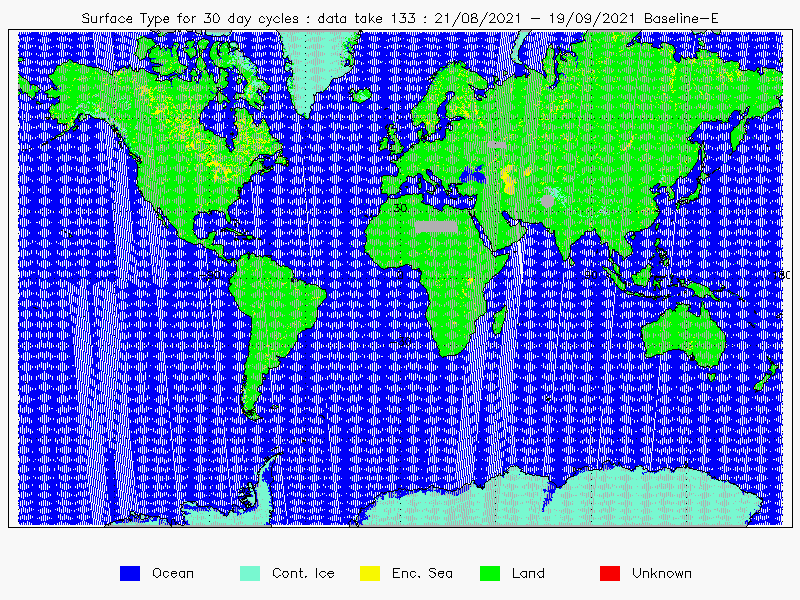Click the yellow Enc. Sea legend swatch
800x600 pixels.
(x=370, y=573)
